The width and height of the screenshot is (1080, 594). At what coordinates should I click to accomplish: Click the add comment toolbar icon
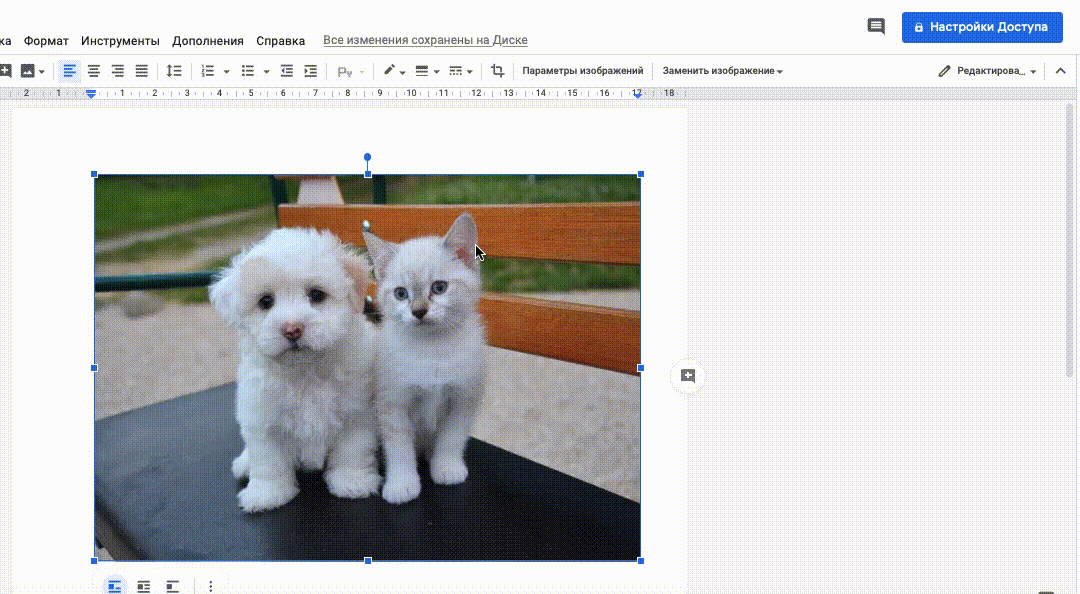click(x=5, y=71)
